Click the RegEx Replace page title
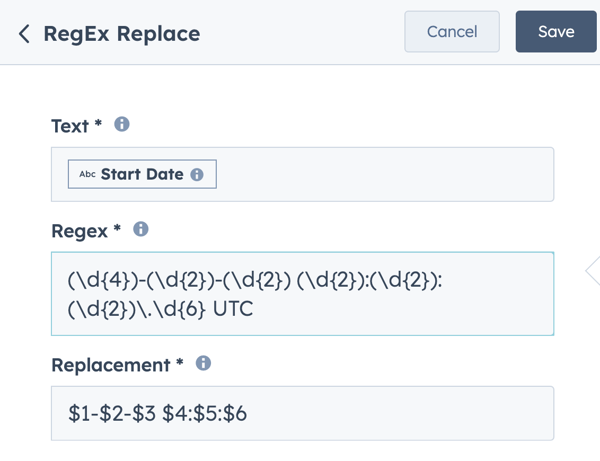 (122, 34)
